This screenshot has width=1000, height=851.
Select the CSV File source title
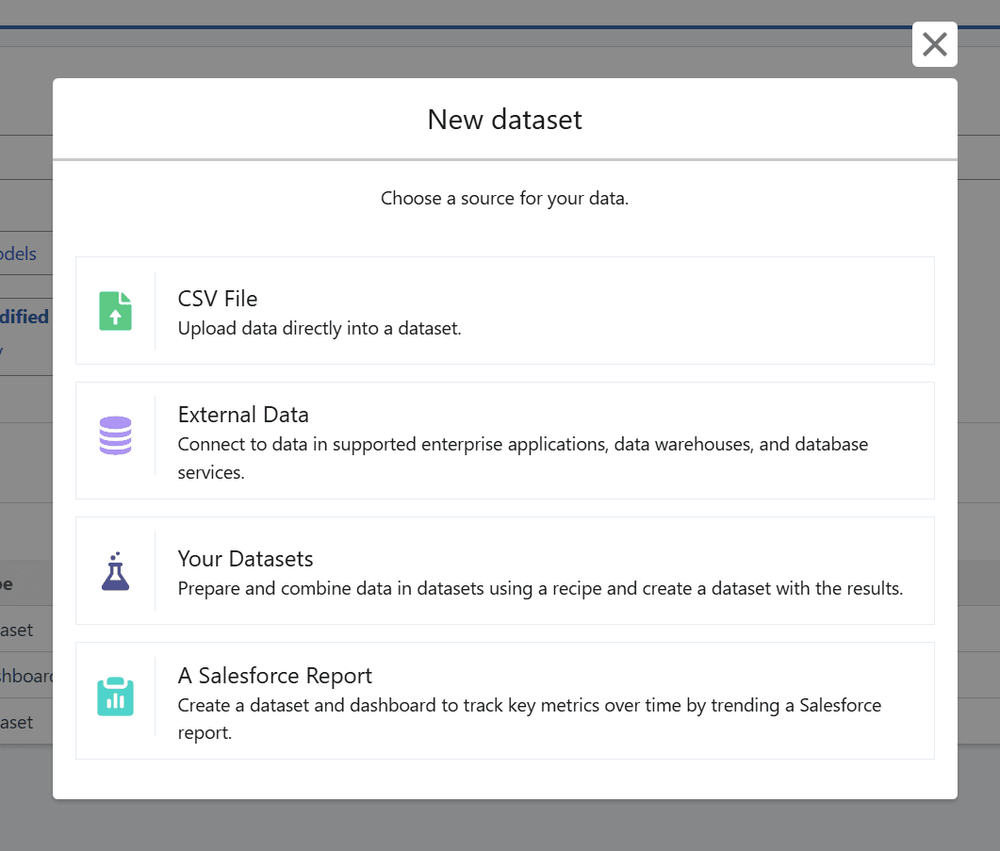click(217, 299)
